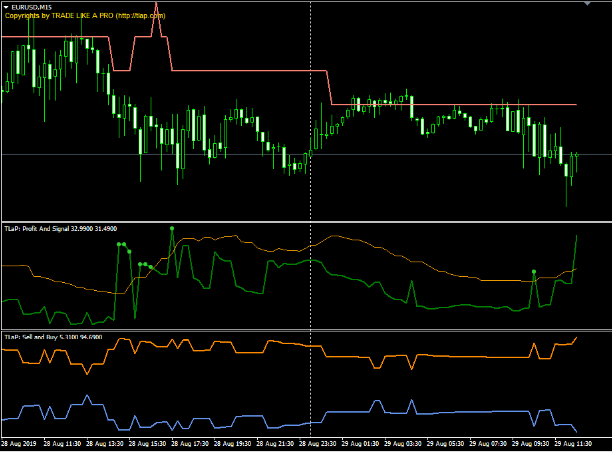
Task: Select the EURUSD,M15 chart title
Action: click(32, 7)
